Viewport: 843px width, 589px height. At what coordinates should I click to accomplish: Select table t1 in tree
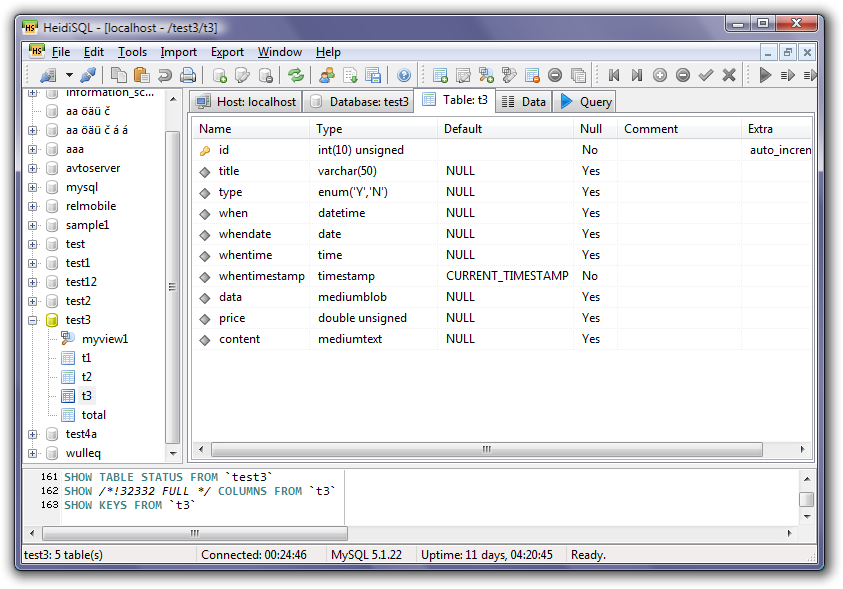coord(86,358)
